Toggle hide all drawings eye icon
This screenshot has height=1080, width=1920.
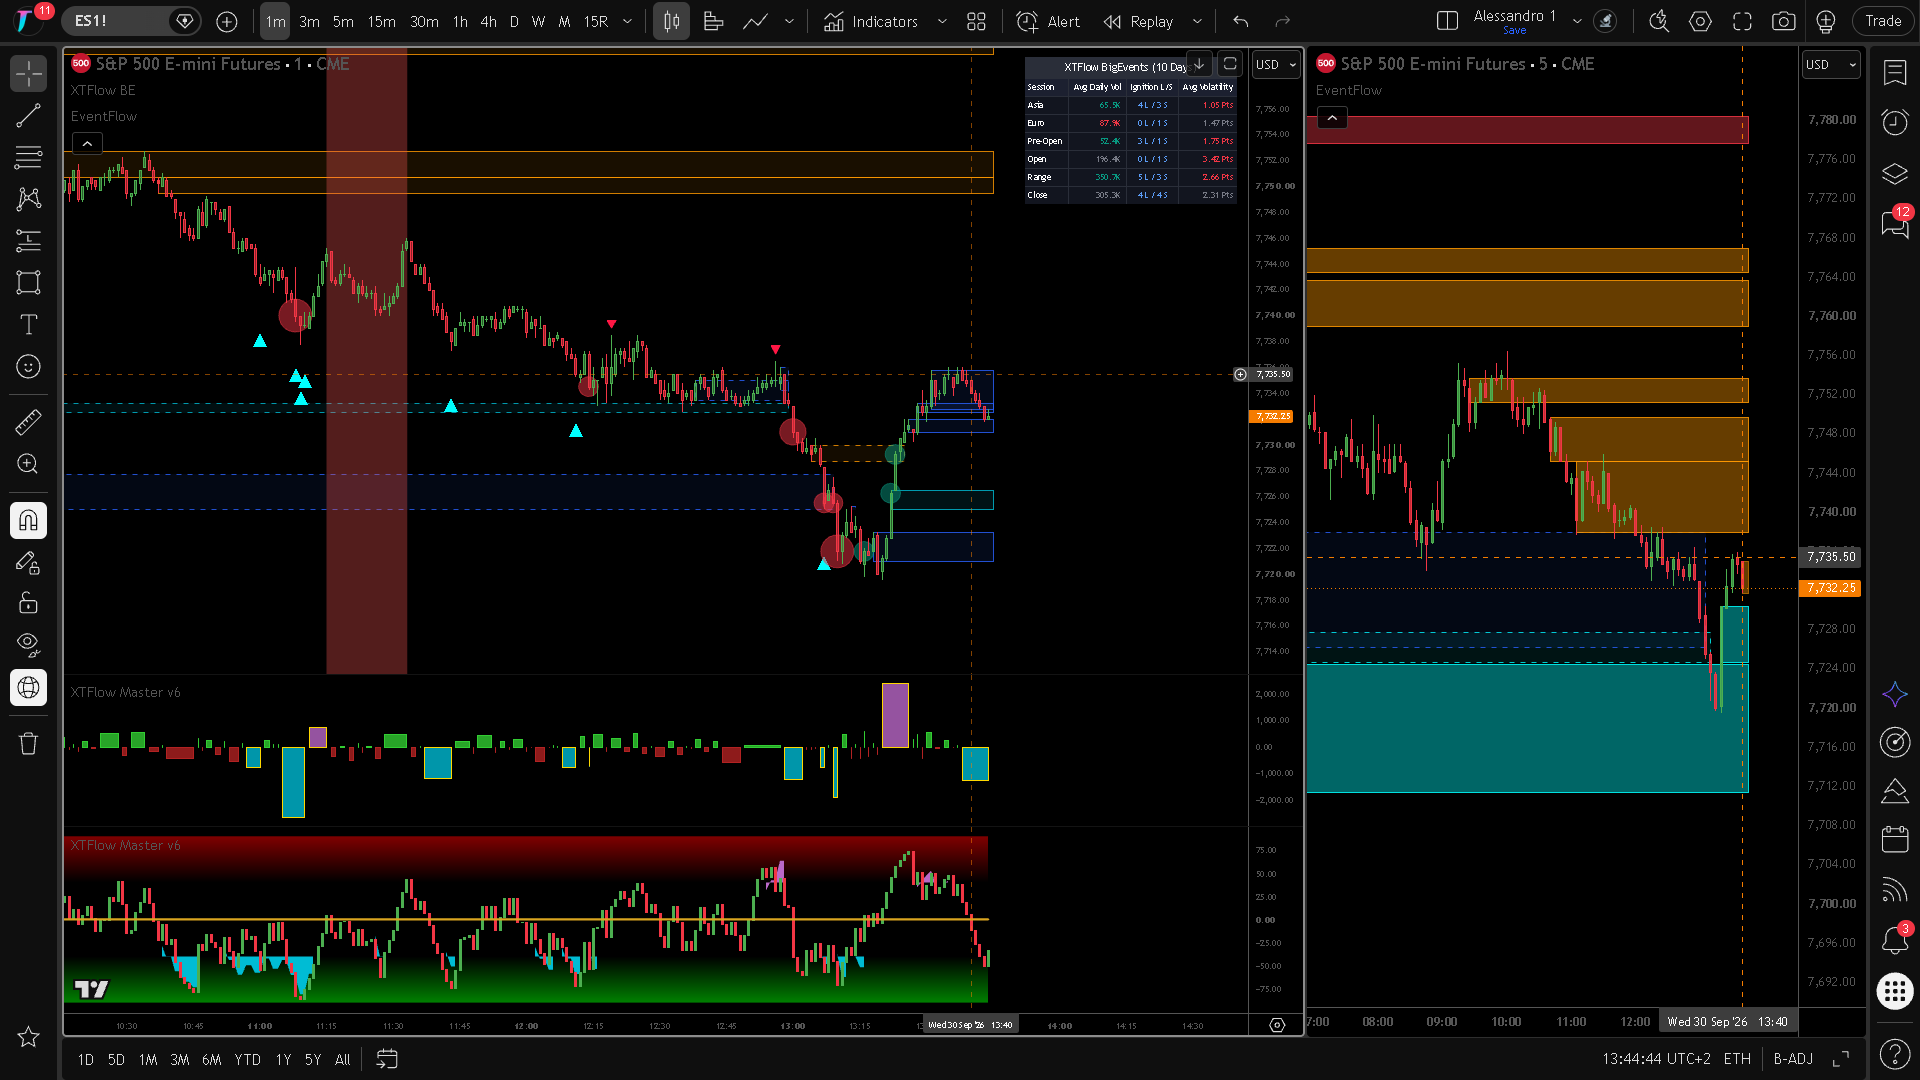(28, 644)
